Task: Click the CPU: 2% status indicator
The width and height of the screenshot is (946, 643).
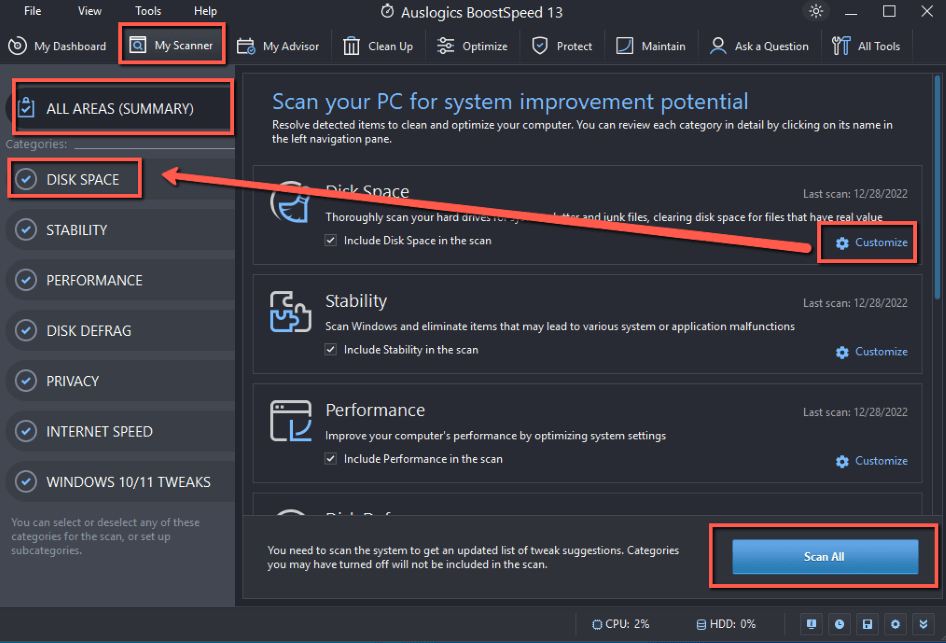Action: tap(620, 624)
